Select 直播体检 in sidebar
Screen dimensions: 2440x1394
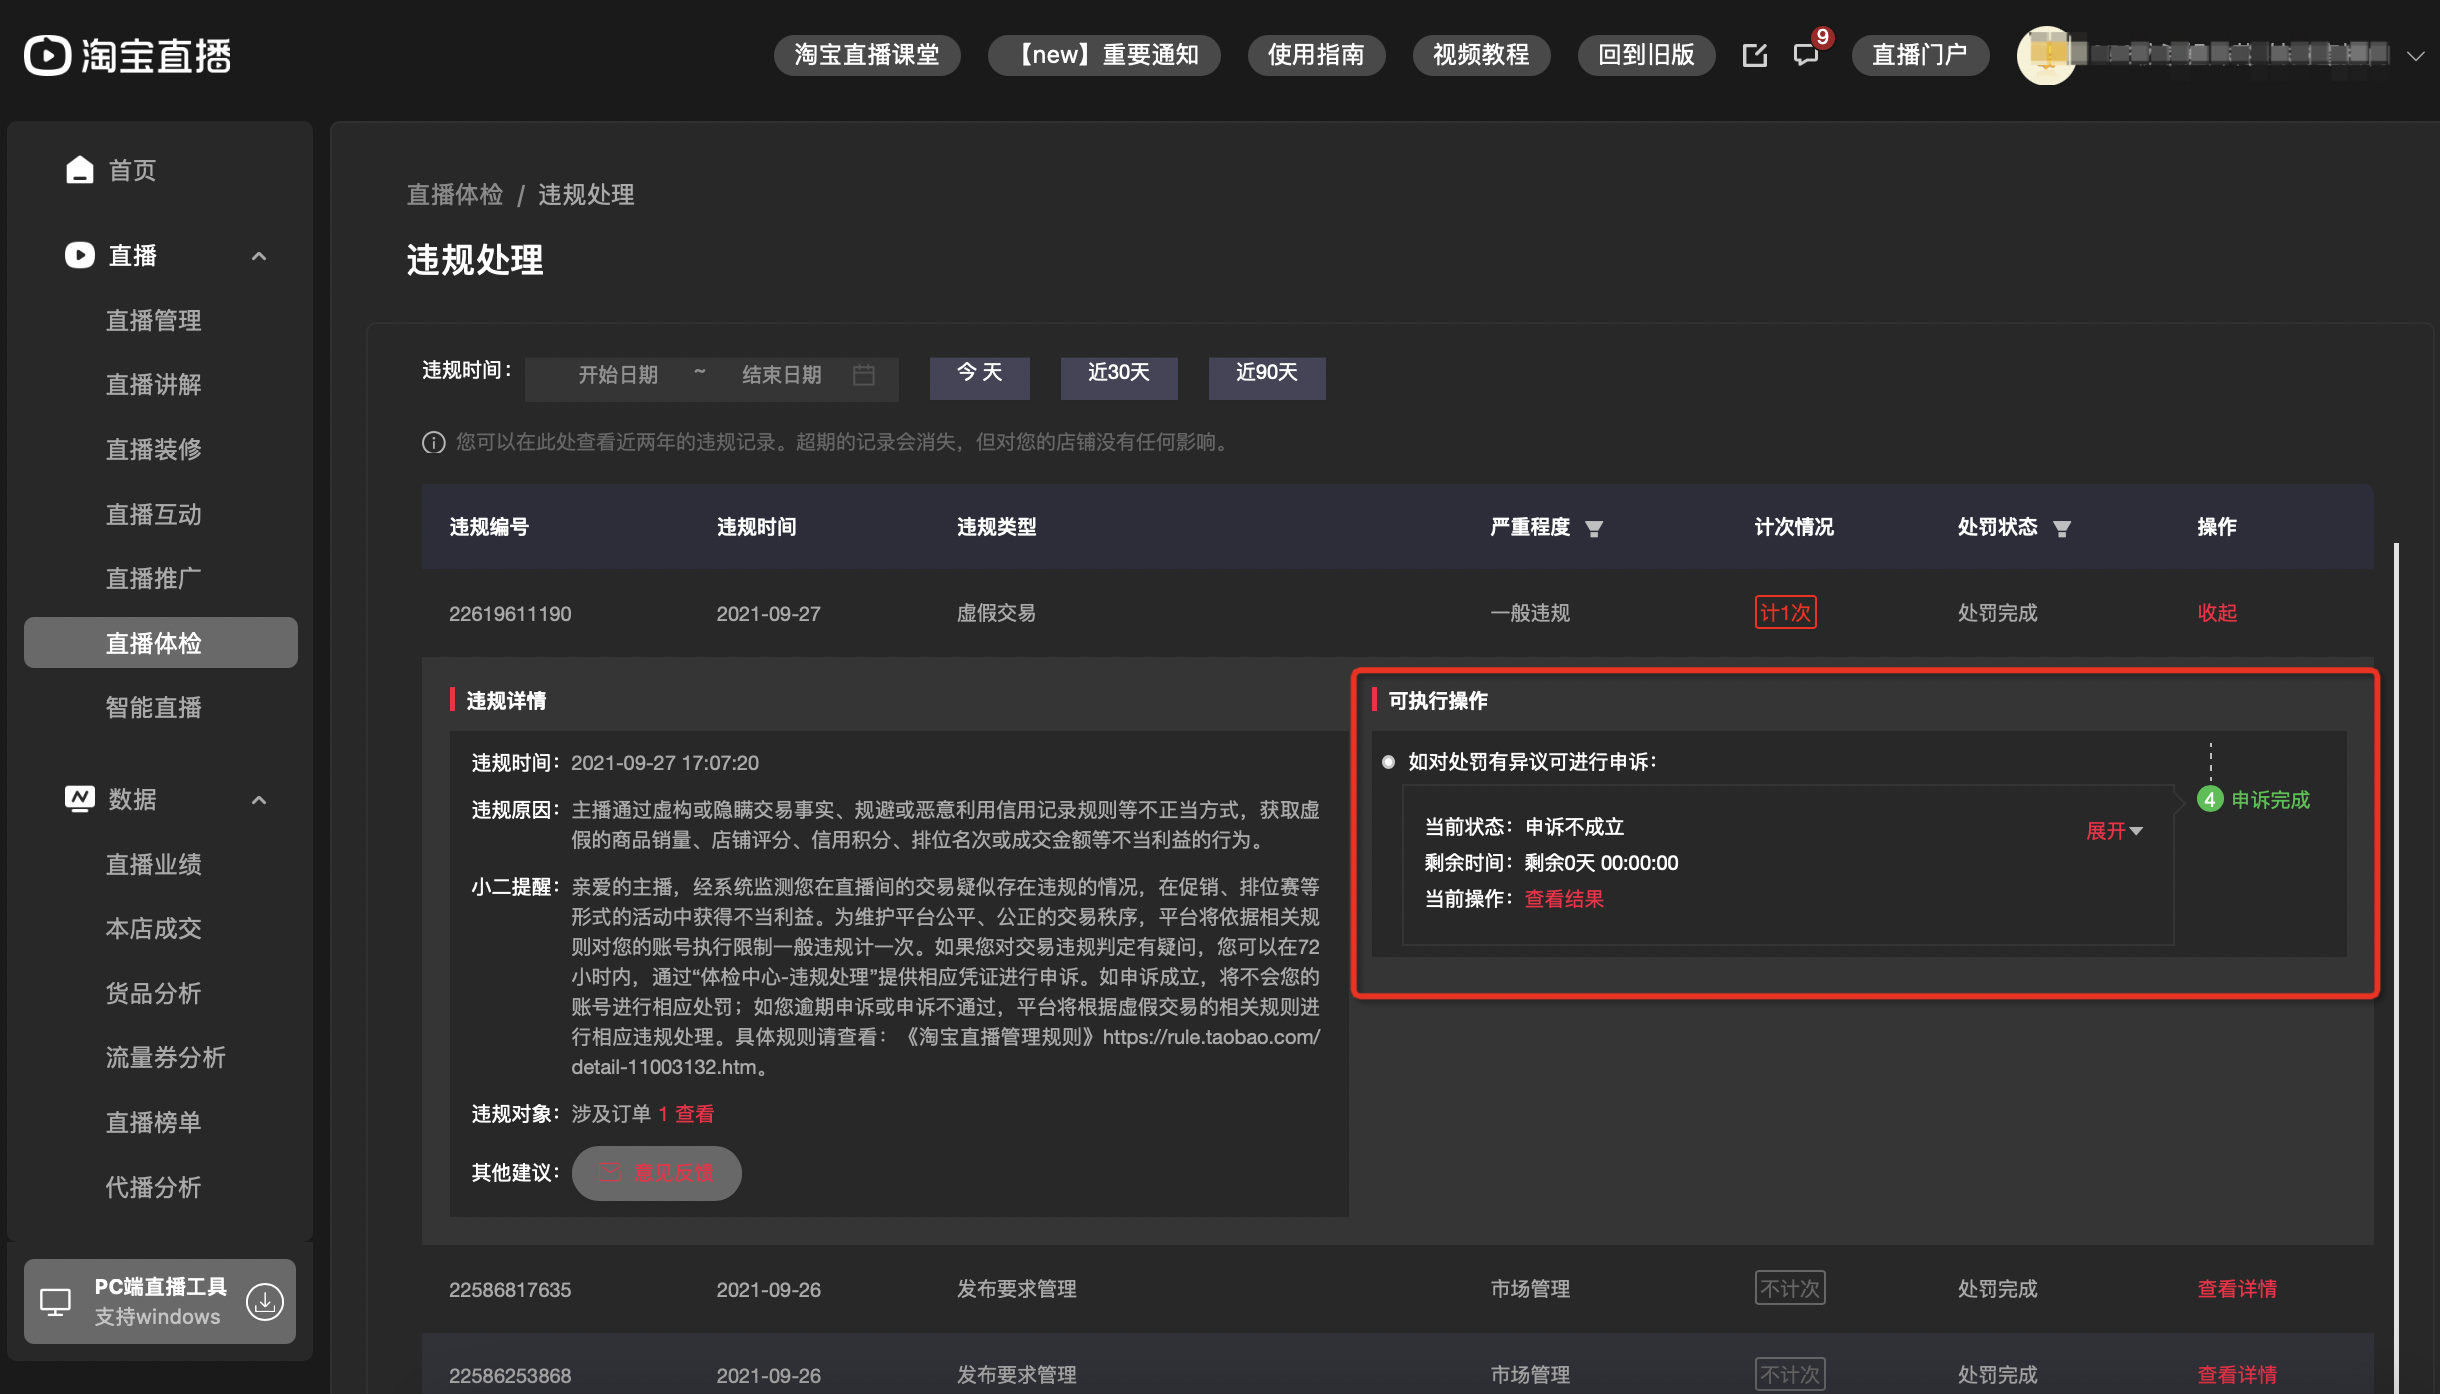click(x=161, y=642)
